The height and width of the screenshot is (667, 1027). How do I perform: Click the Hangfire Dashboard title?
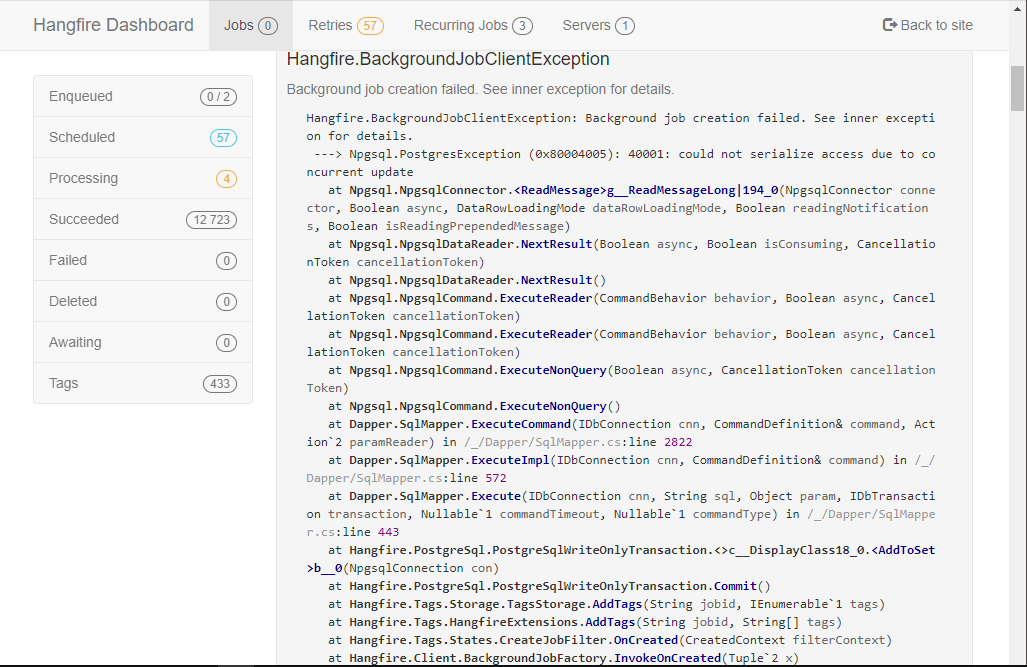[x=113, y=25]
